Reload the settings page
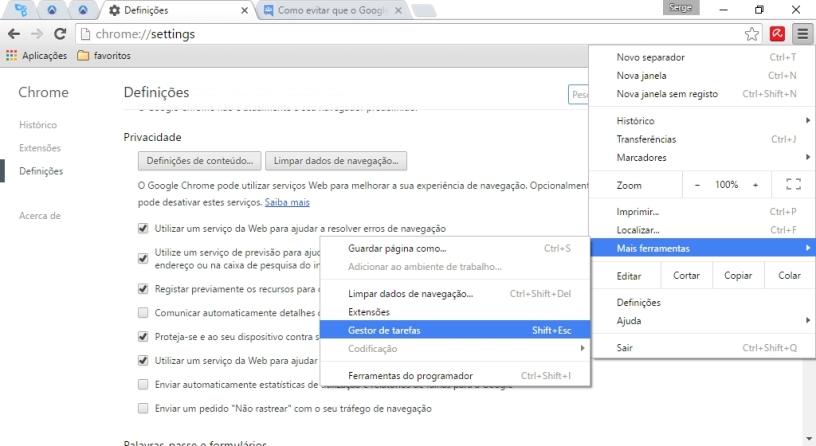This screenshot has height=446, width=816. pos(60,34)
